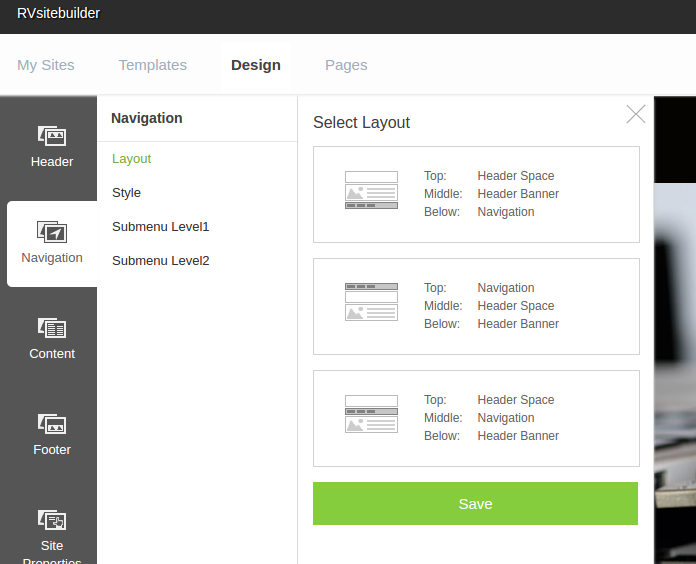Click the navigation-in-middle layout thumbnail

(x=371, y=414)
